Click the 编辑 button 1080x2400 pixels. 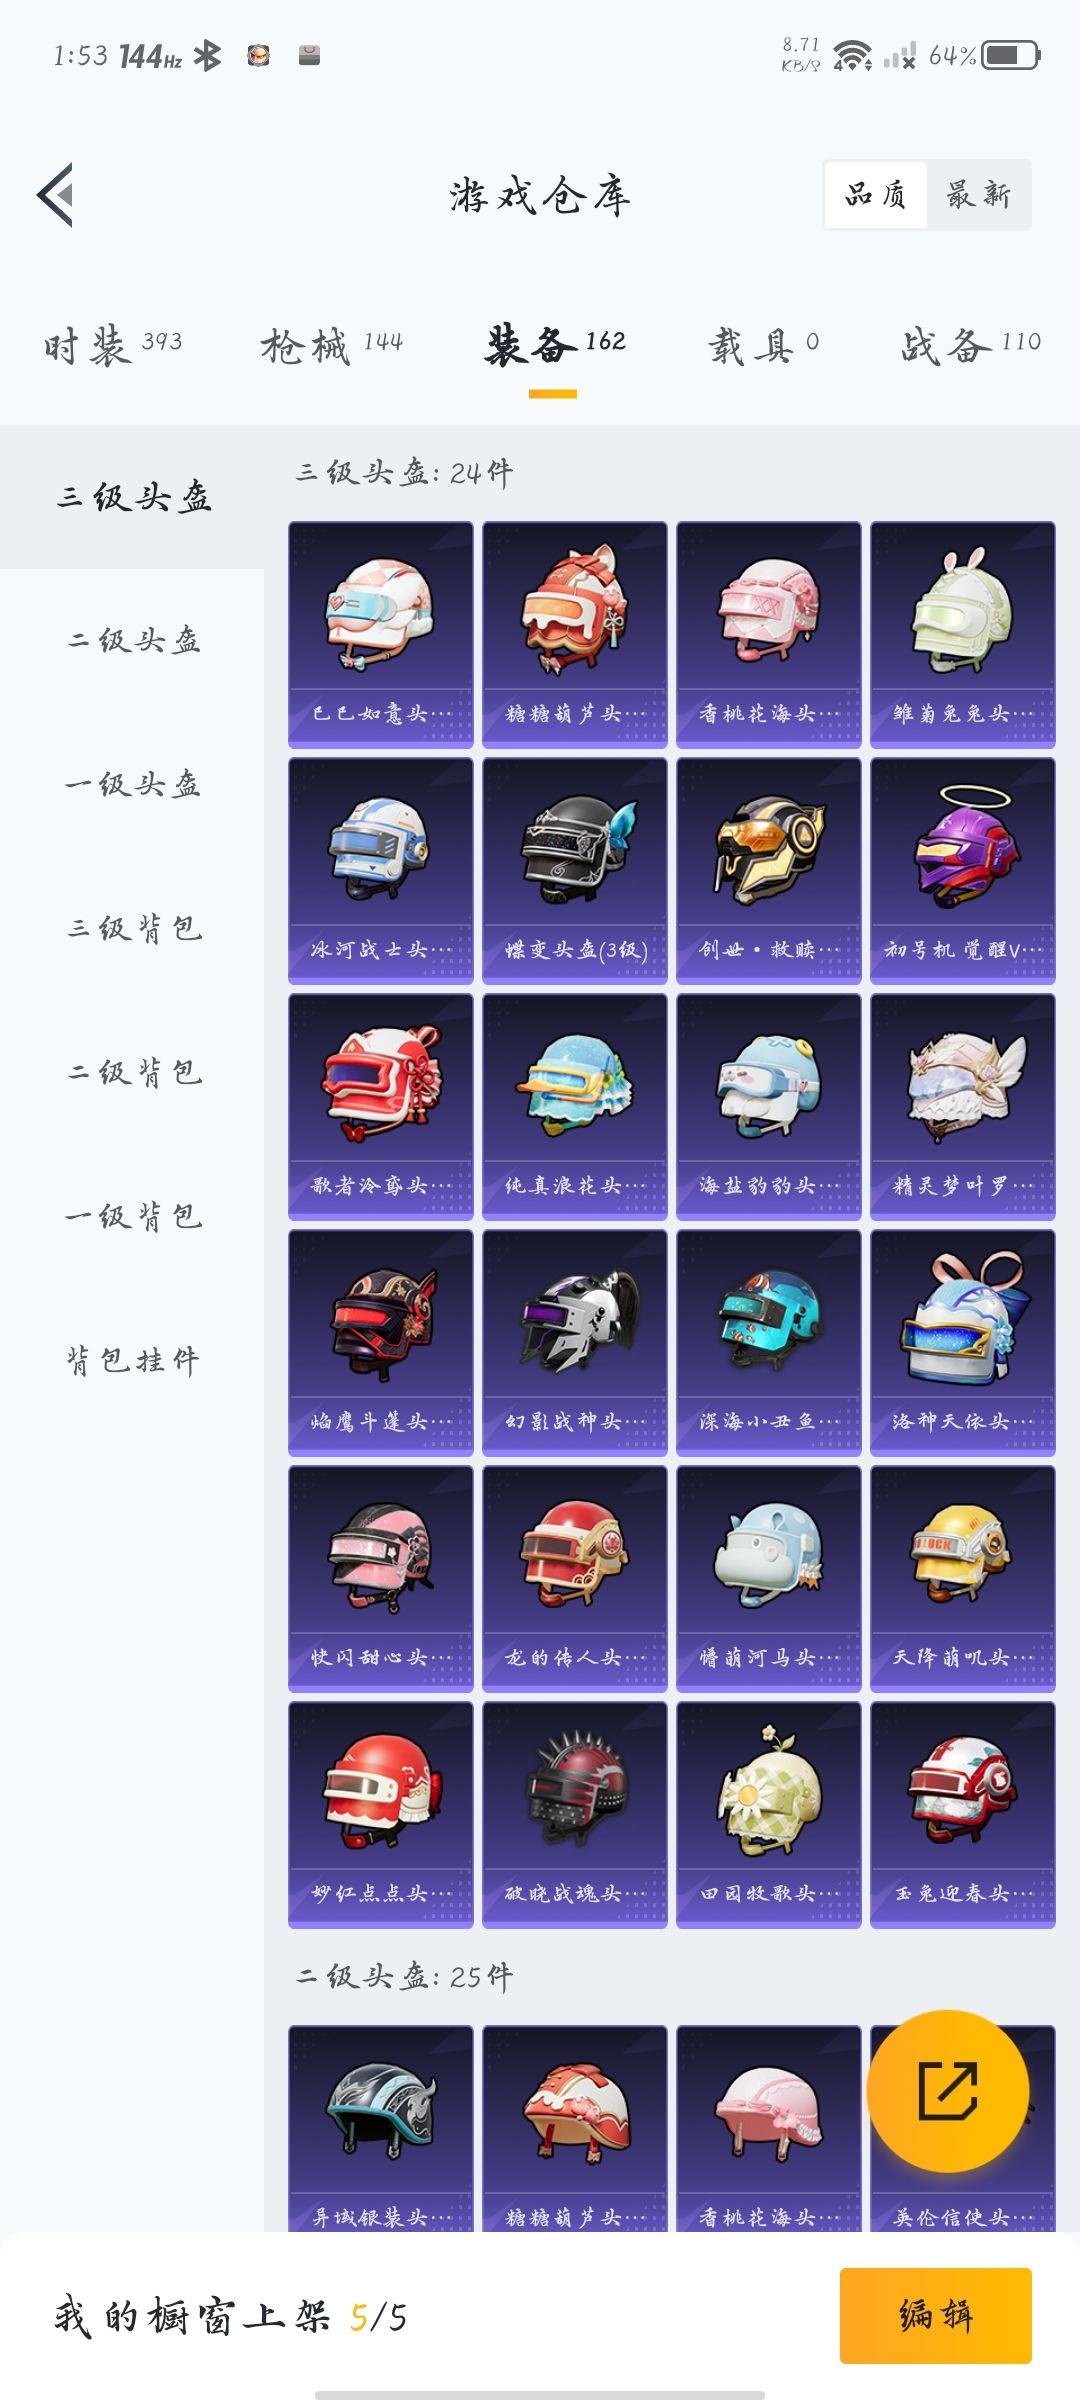(935, 2315)
